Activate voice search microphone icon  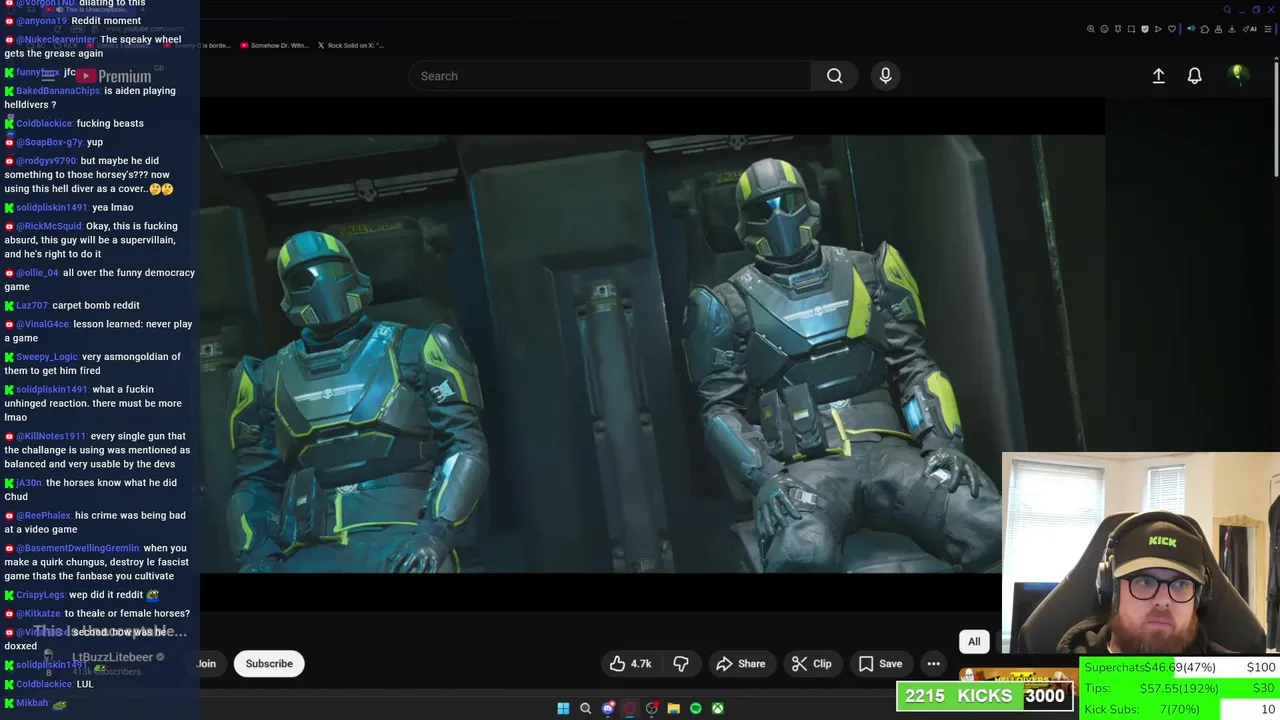click(x=885, y=76)
